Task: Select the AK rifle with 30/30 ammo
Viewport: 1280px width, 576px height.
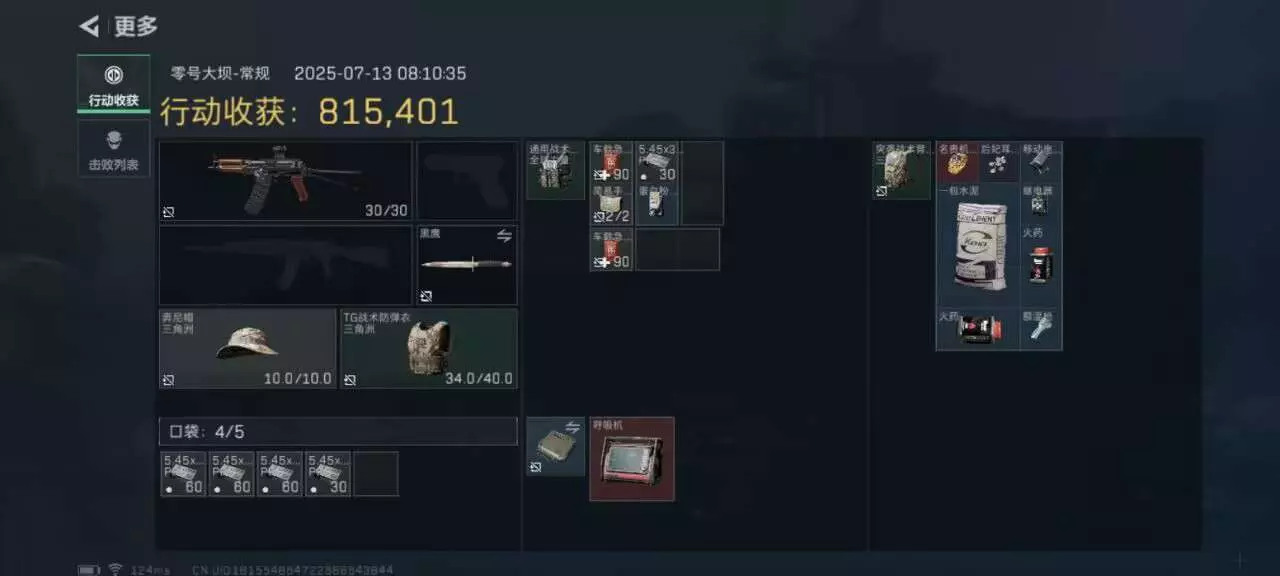Action: pyautogui.click(x=286, y=181)
